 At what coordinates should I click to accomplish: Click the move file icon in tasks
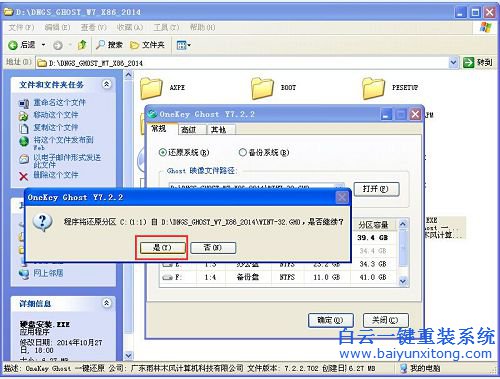(x=23, y=116)
